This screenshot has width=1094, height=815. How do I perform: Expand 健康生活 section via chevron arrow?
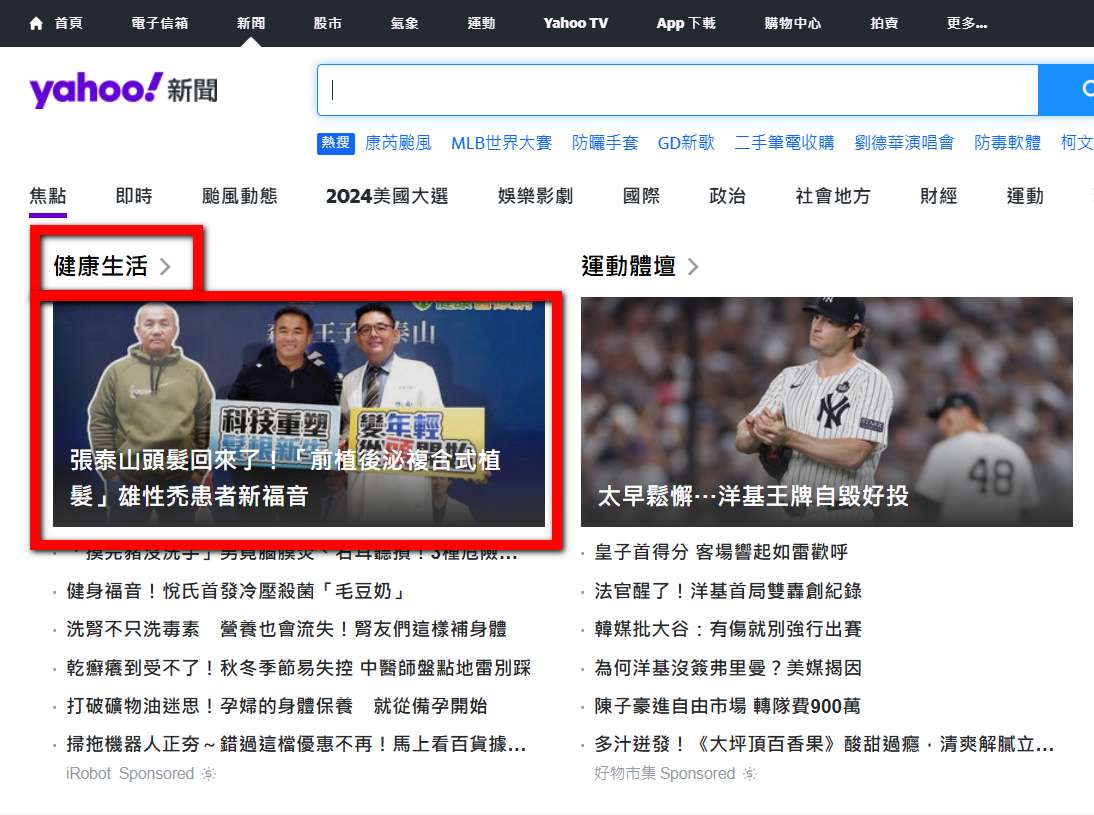pos(165,266)
